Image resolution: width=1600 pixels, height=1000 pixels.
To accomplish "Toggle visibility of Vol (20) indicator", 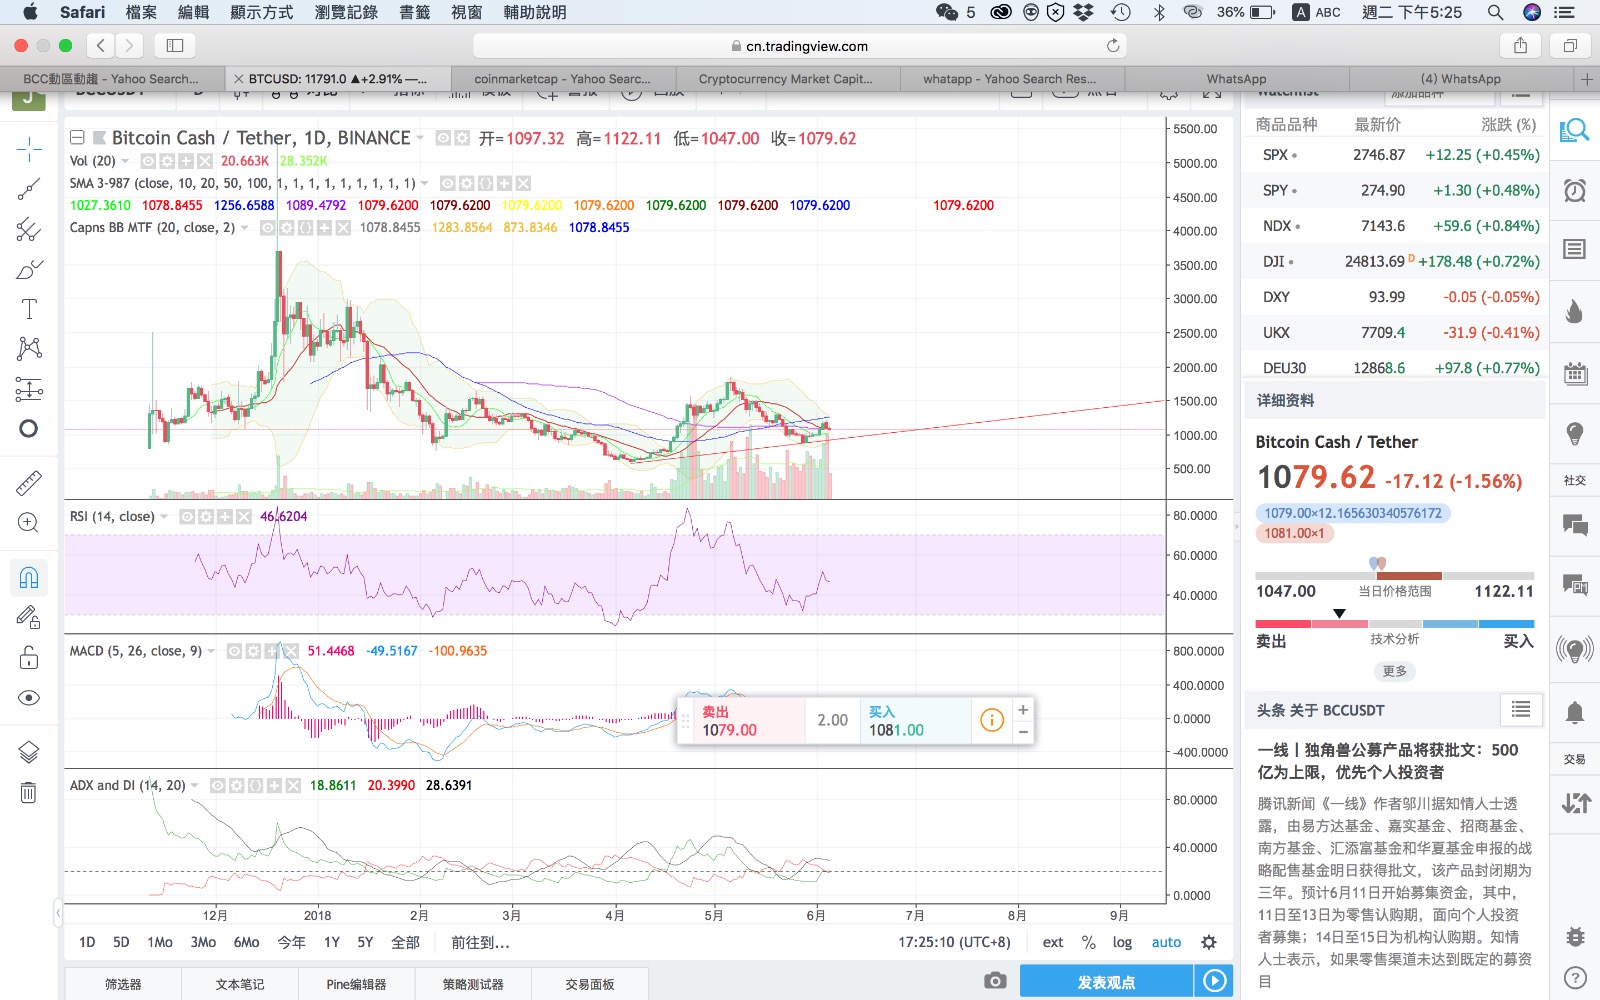I will point(148,161).
